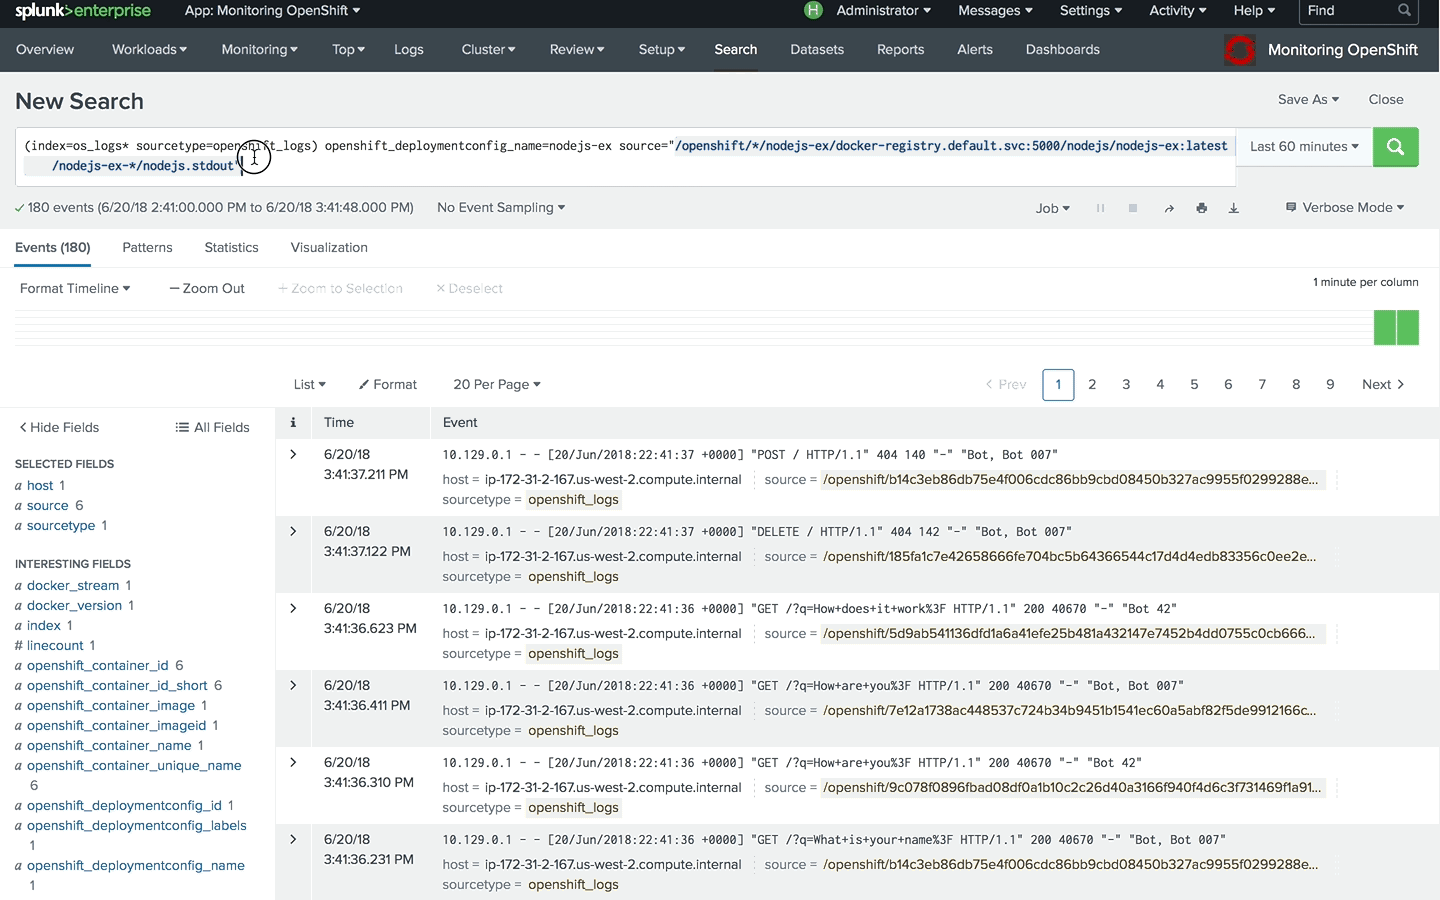
Task: Open the 20 Per Page dropdown
Action: tap(497, 384)
